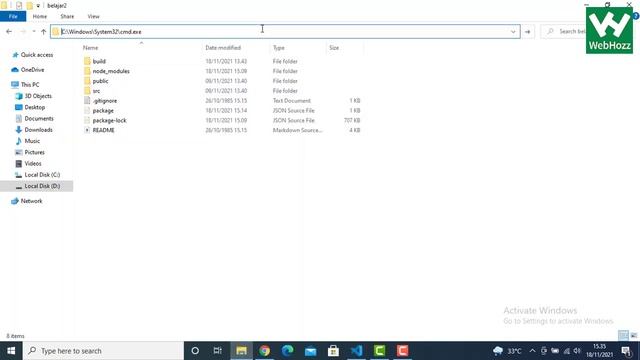Select the public folder
Screen dimensions: 640x360
tap(100, 81)
